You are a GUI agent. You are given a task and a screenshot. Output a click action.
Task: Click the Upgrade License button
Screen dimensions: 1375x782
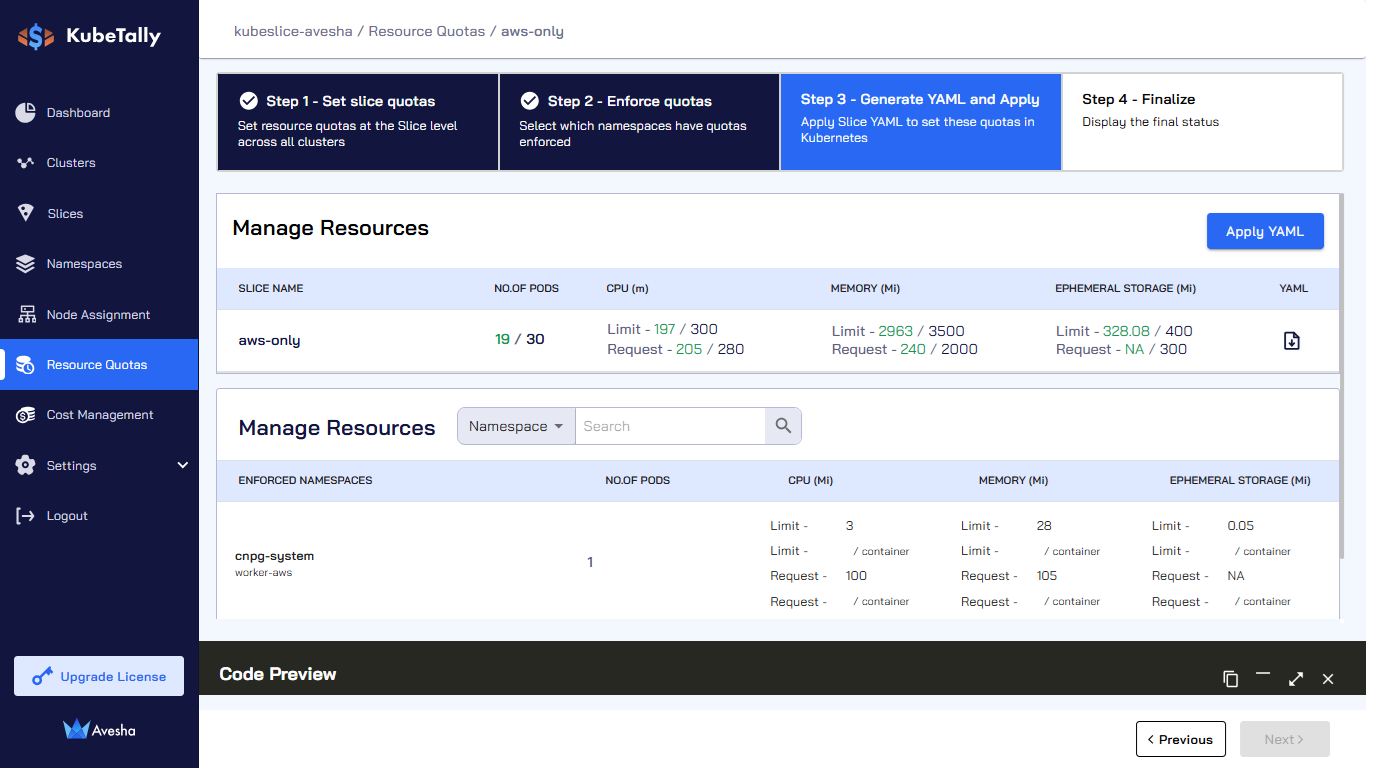click(99, 676)
